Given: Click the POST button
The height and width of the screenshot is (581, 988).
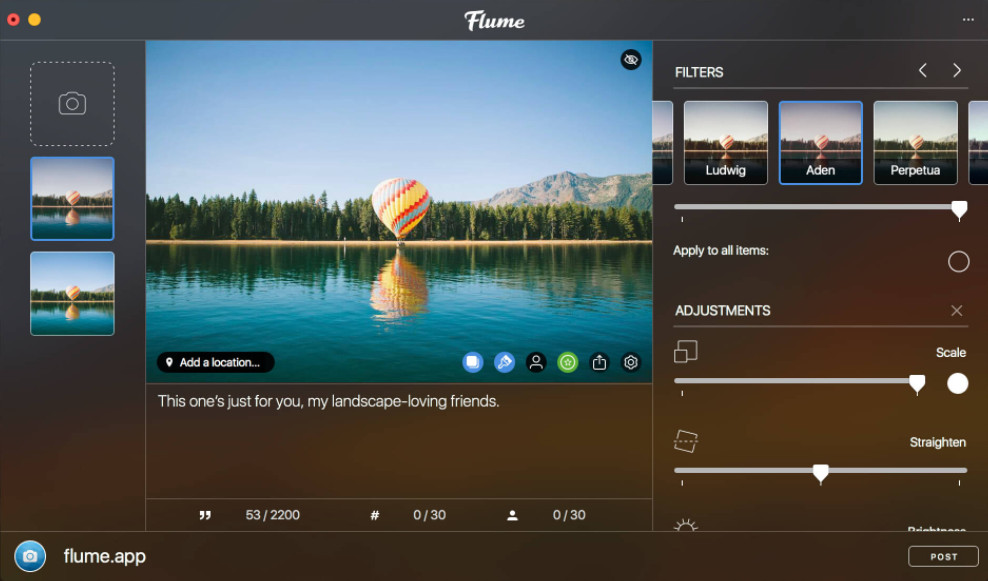Looking at the screenshot, I should [x=943, y=556].
